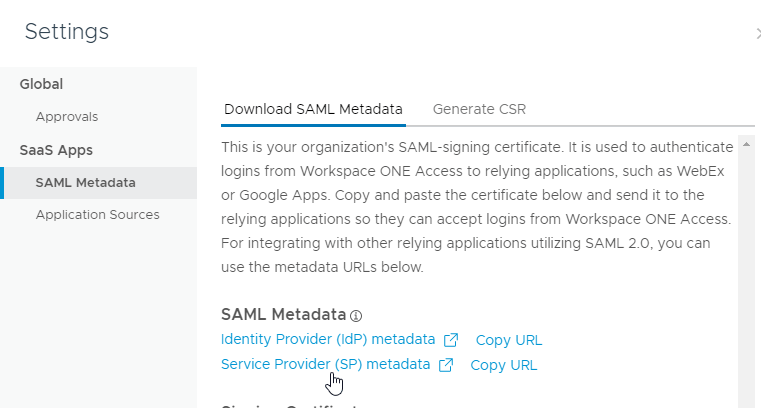
Task: Close the Settings dialog
Action: (756, 33)
